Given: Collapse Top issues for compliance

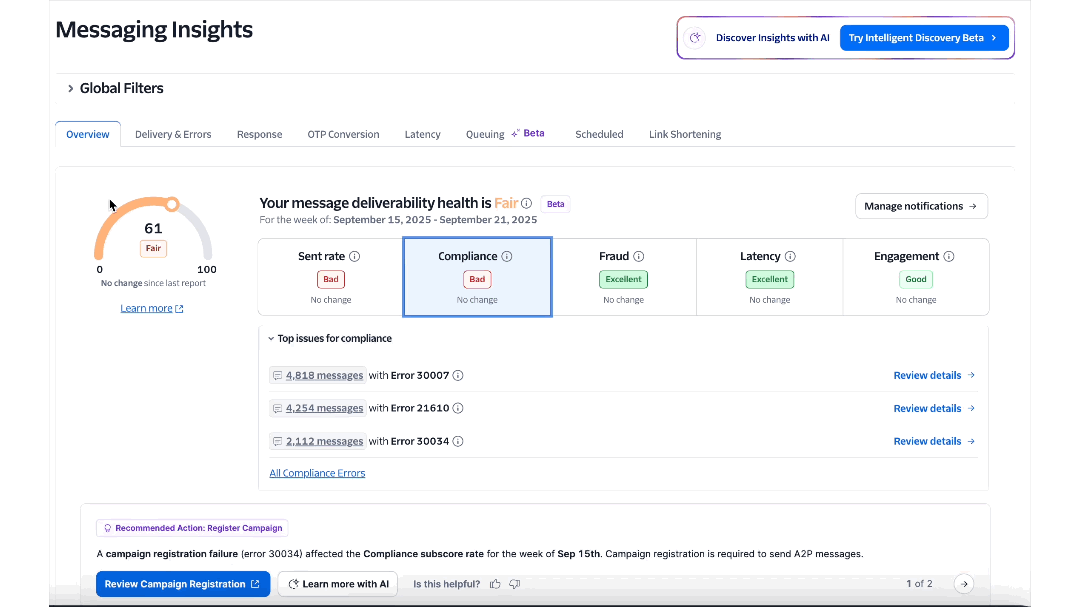Looking at the screenshot, I should click(x=271, y=339).
